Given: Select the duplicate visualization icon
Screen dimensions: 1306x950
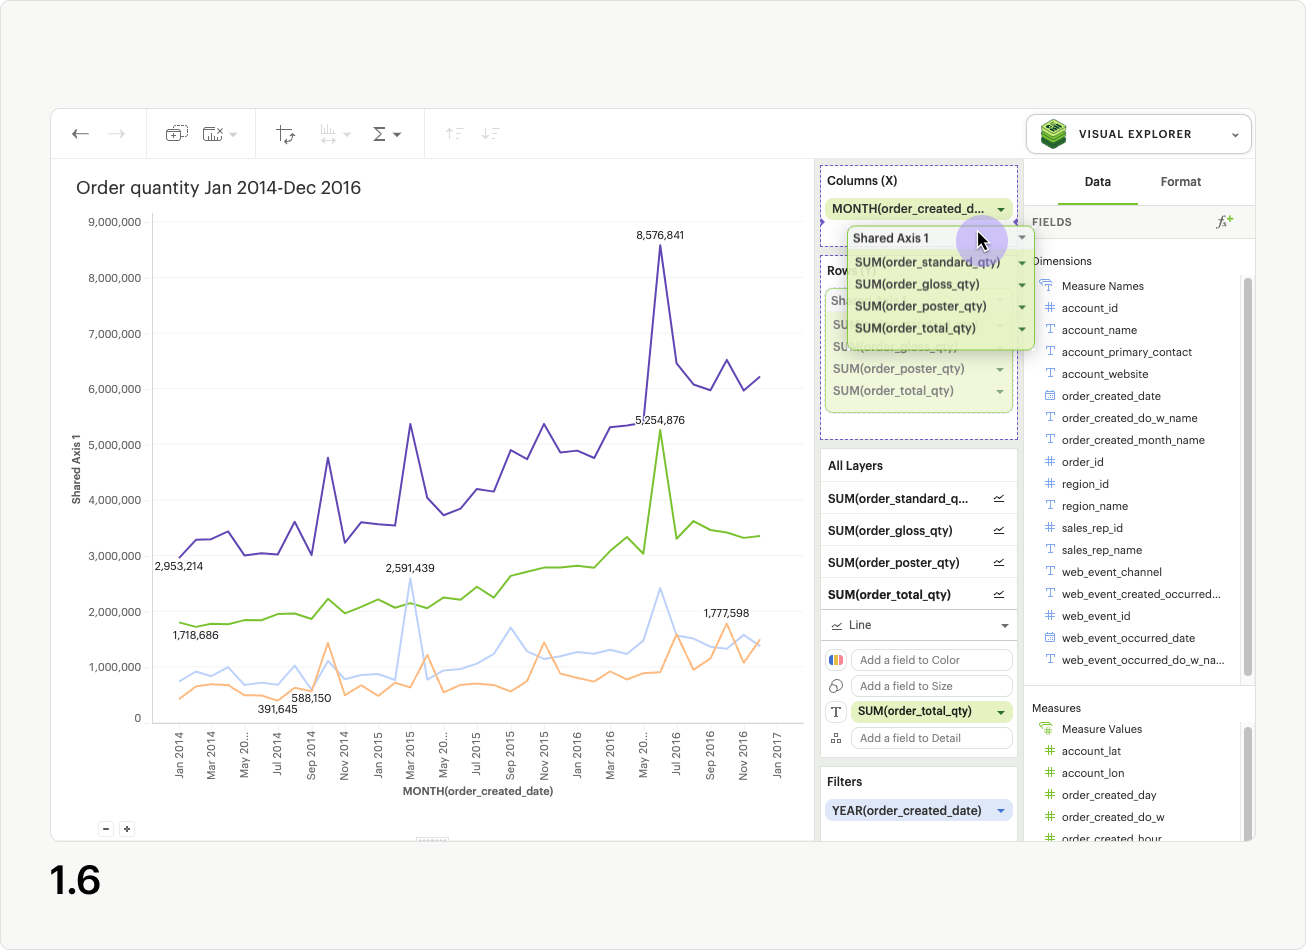Looking at the screenshot, I should point(176,133).
